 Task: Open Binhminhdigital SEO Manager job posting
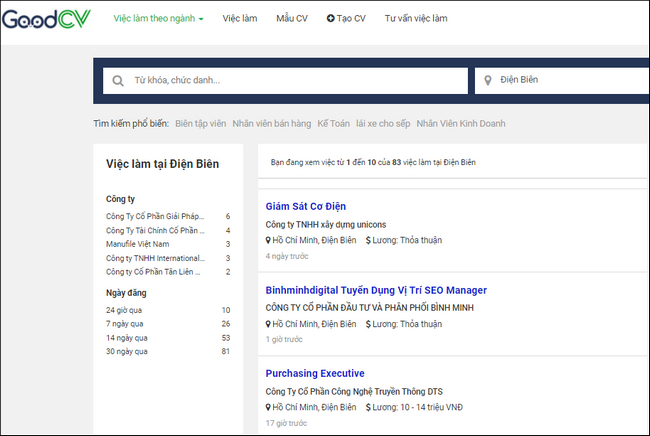click(x=376, y=290)
